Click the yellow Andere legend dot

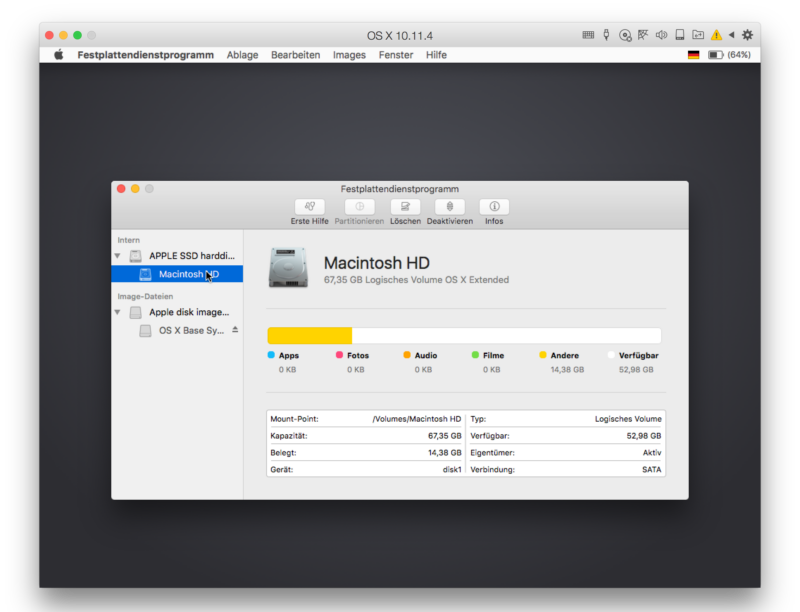click(543, 355)
